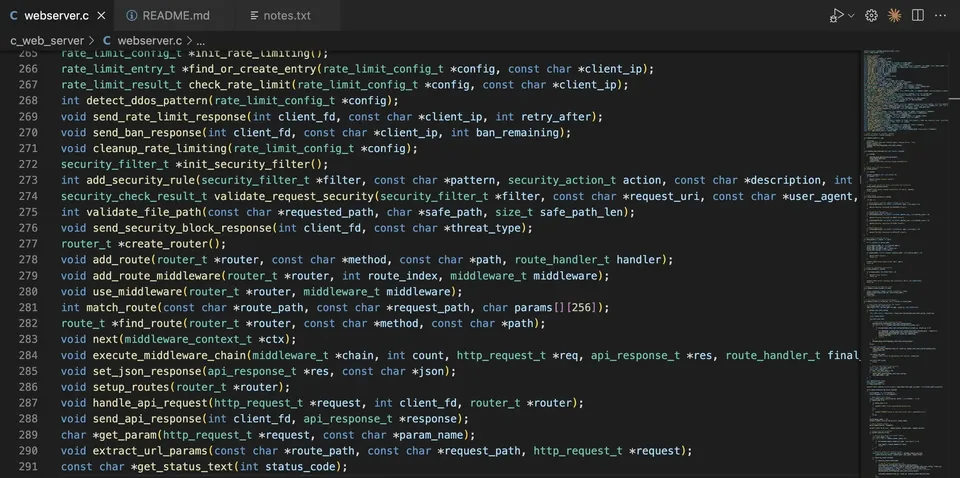Click line number 291 in the gutter
This screenshot has height=478, width=960.
28,466
